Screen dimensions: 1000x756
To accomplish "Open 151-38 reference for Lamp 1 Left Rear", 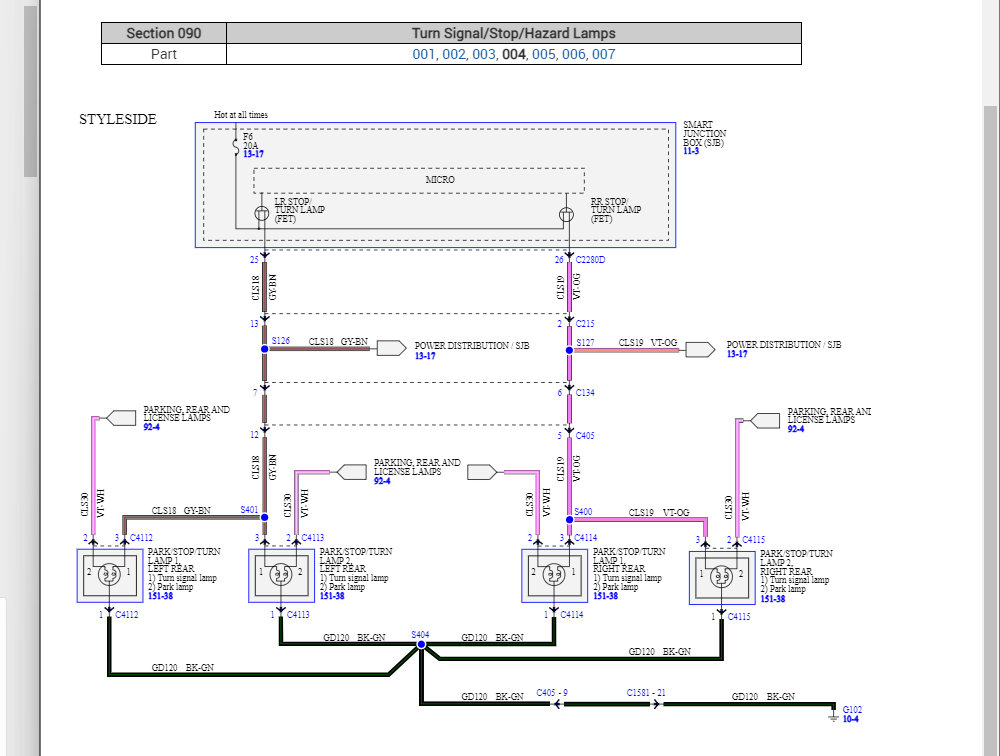I will tap(161, 596).
